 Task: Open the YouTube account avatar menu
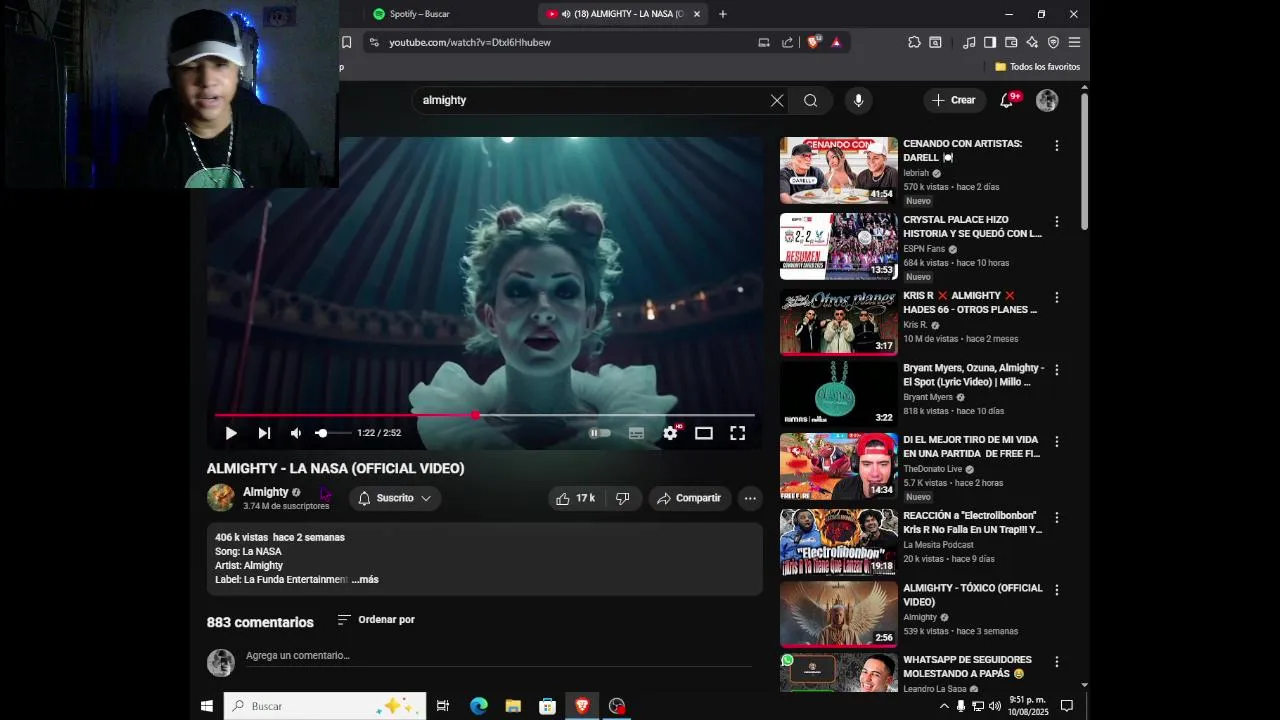coord(1047,100)
